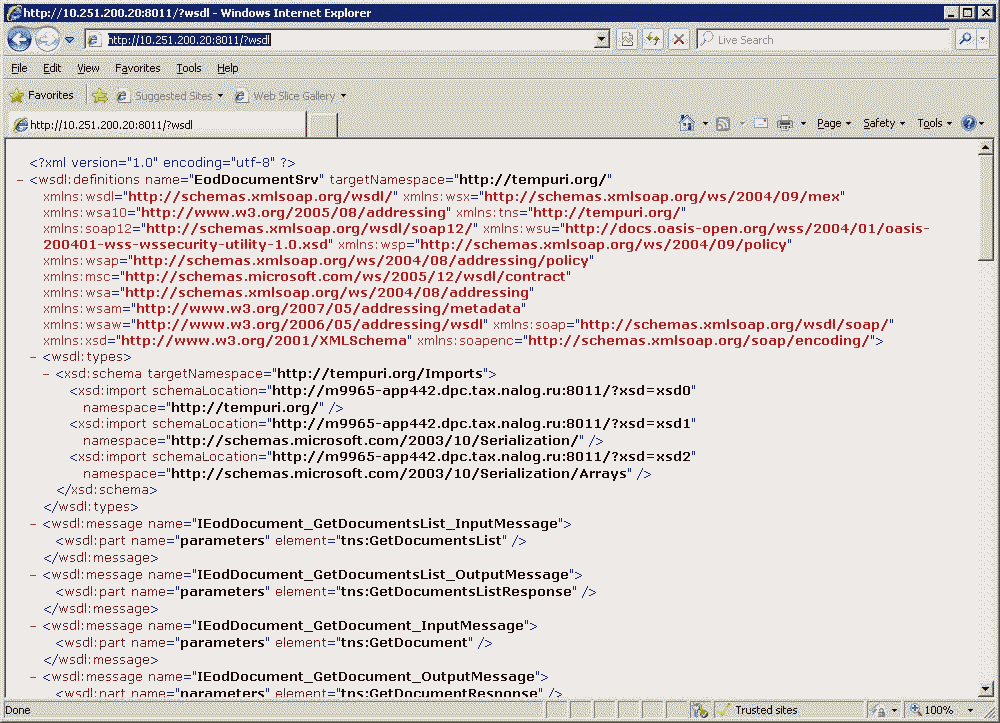
Task: Click the Stop loading X button
Action: click(x=679, y=40)
